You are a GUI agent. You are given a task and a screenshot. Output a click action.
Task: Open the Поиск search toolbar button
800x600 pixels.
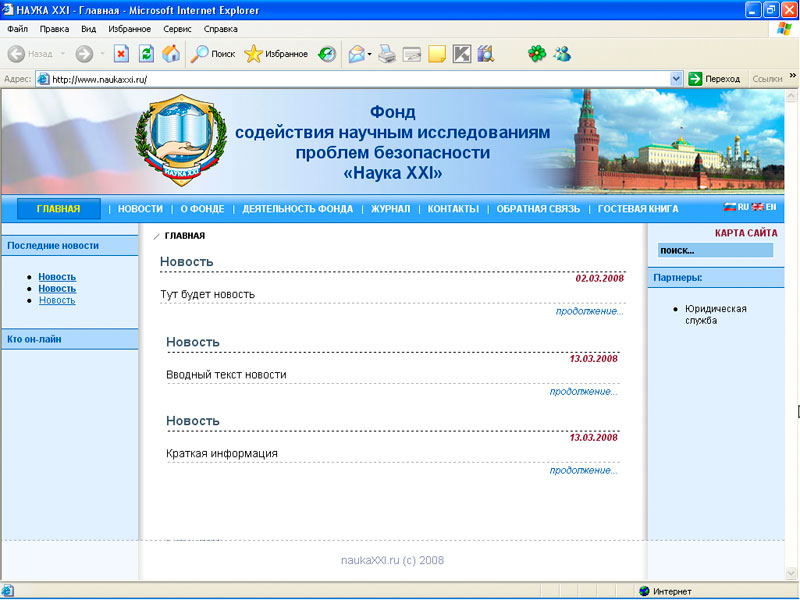click(x=213, y=54)
